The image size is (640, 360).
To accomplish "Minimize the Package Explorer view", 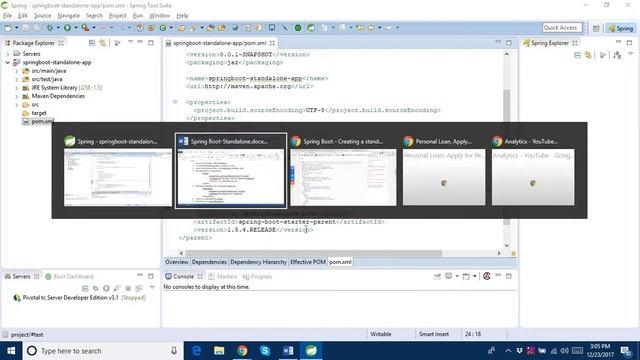I will (140, 42).
